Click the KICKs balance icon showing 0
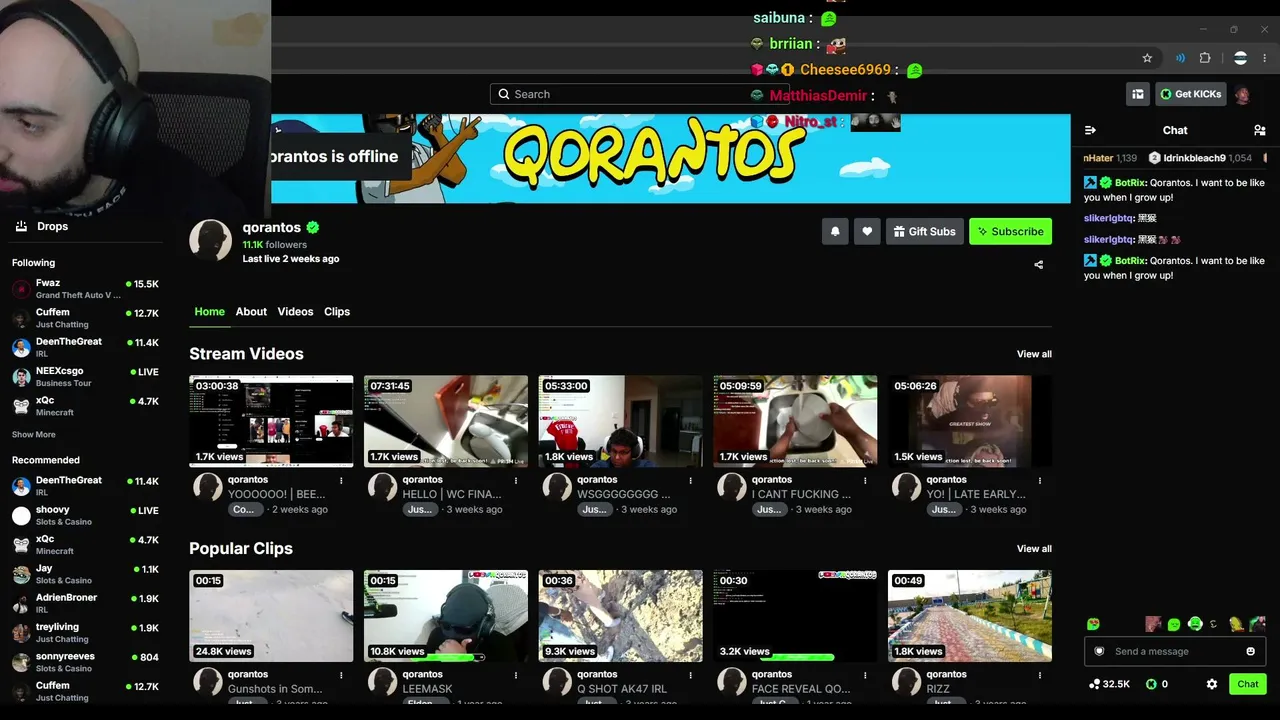Image resolution: width=1280 pixels, height=720 pixels. pos(1151,684)
